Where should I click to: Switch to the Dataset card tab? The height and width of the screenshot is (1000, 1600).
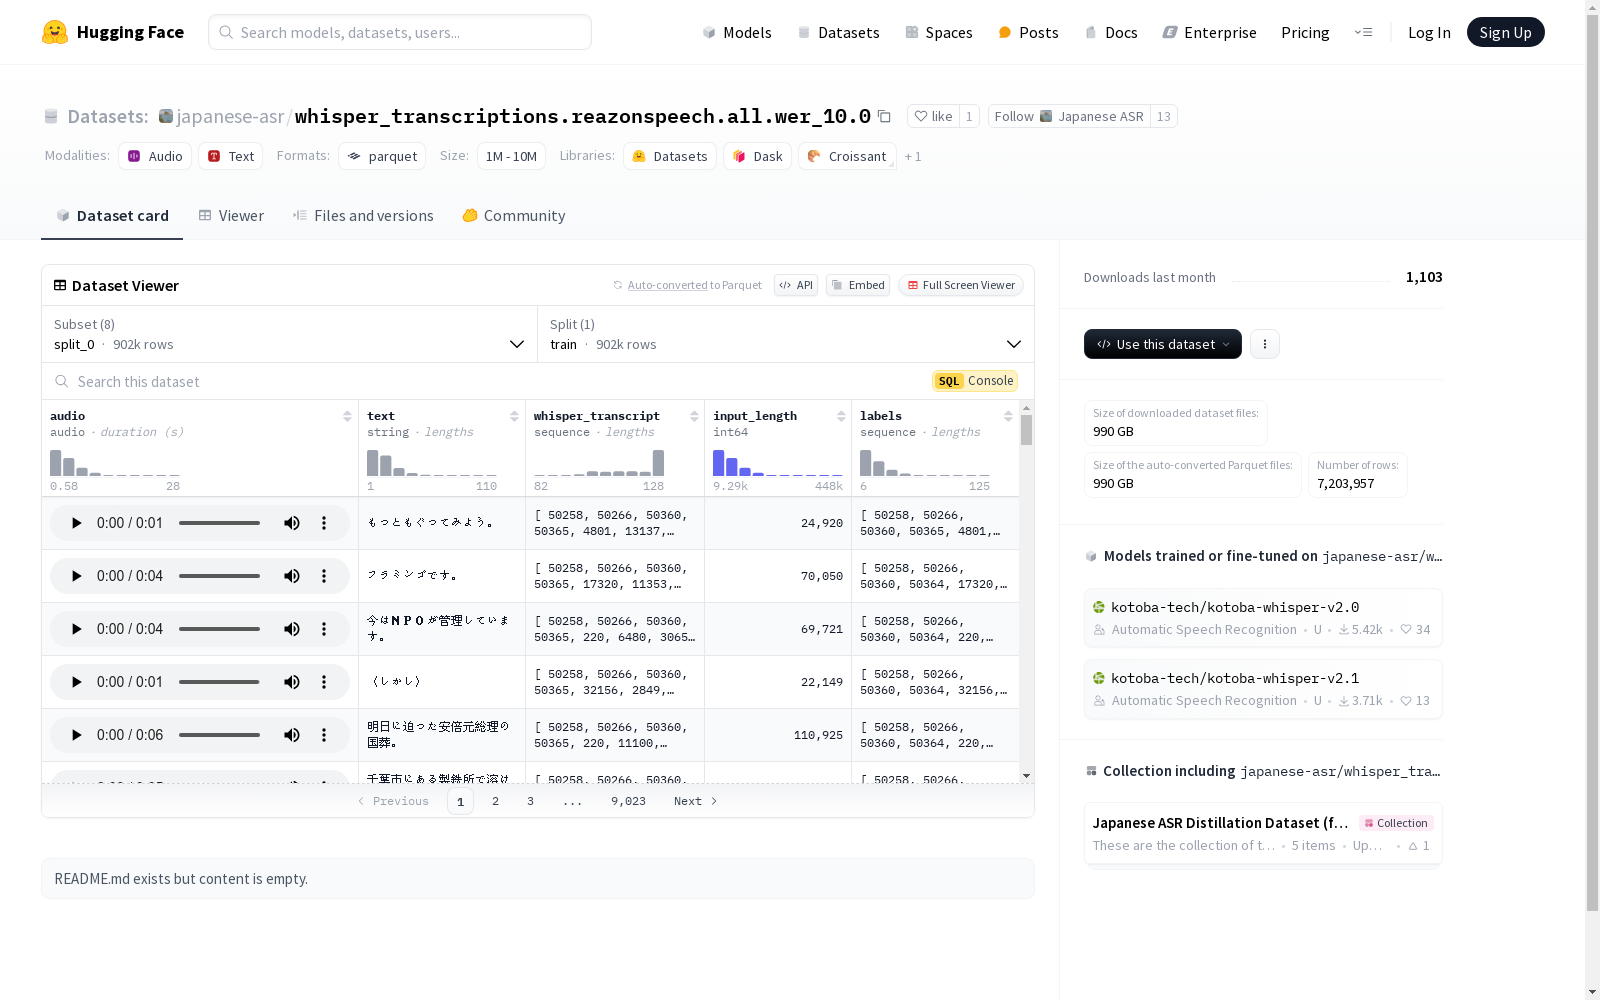coord(112,216)
